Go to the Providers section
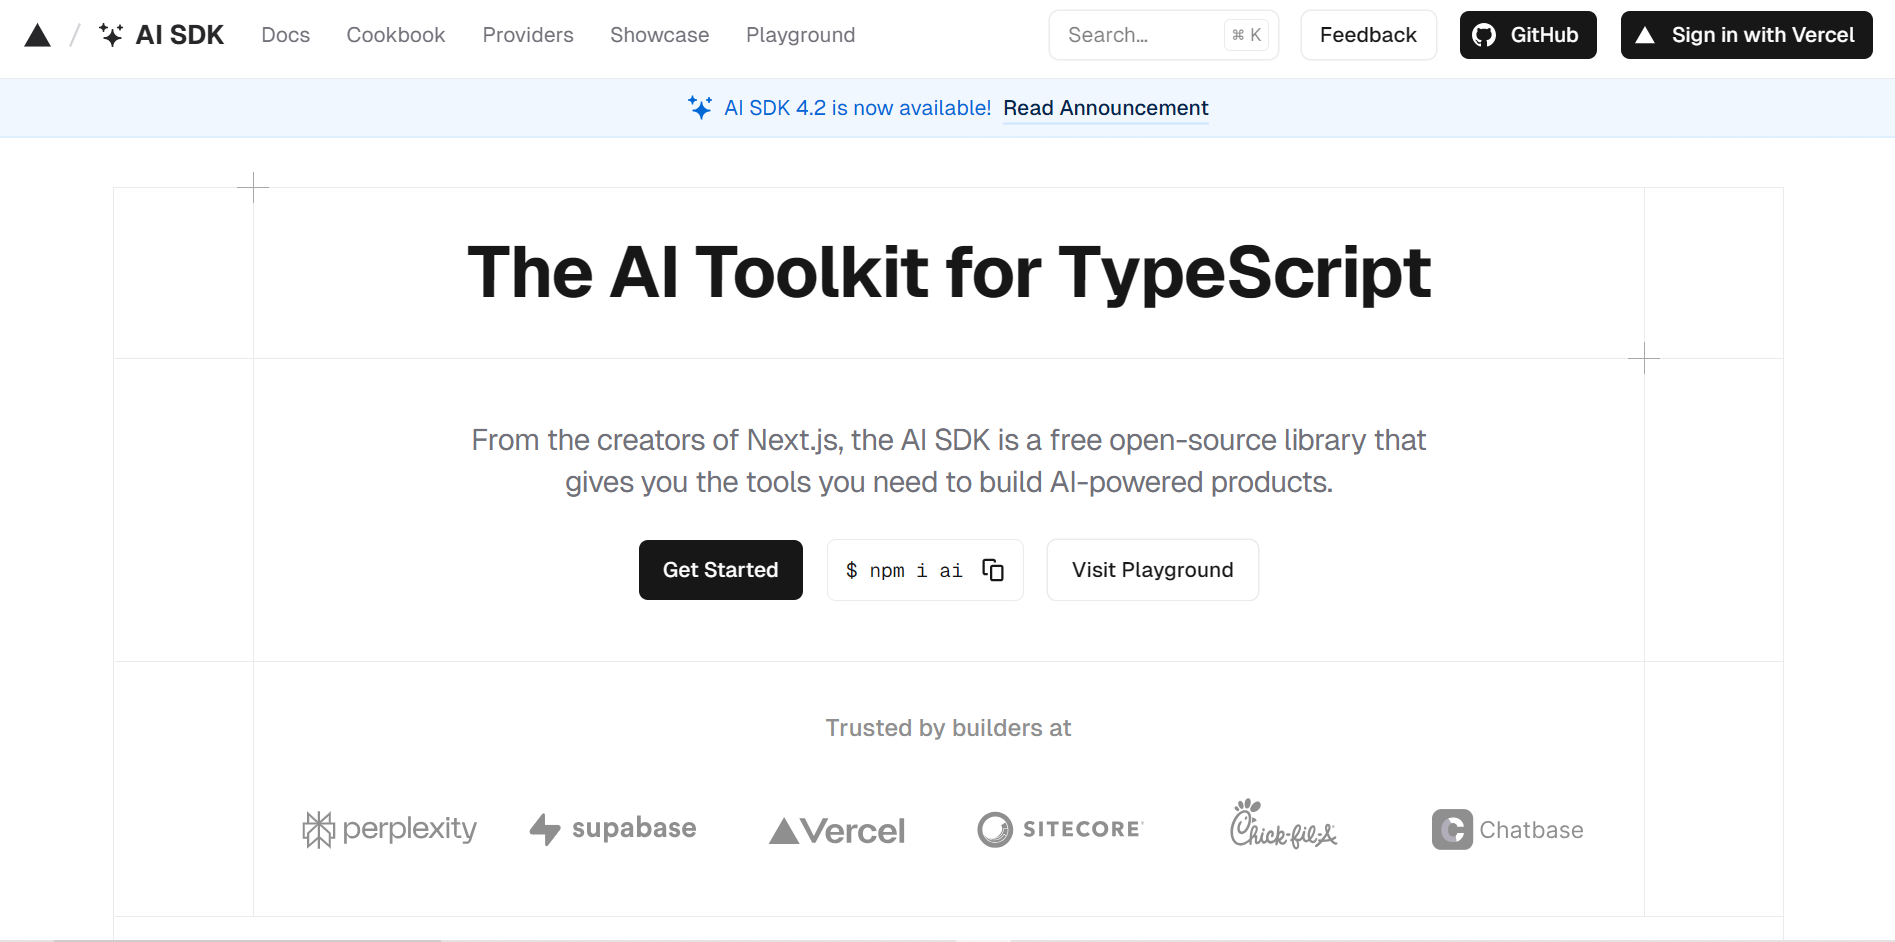Screen dimensions: 1895x942 pyautogui.click(x=528, y=35)
